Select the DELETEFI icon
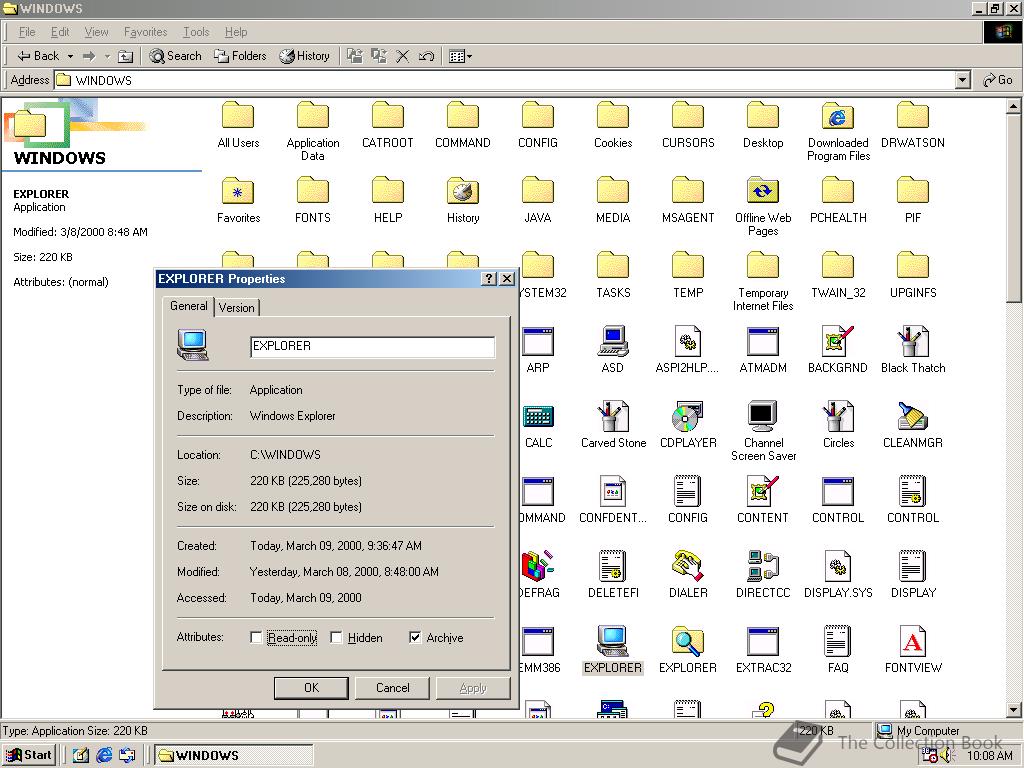This screenshot has width=1024, height=768. 613,566
